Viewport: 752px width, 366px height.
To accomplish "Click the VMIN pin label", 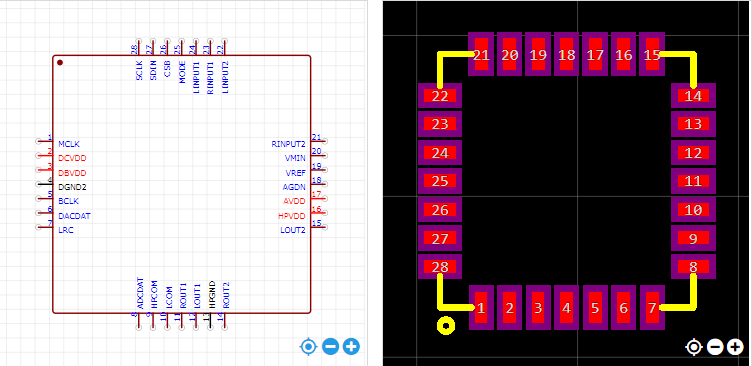I will point(295,158).
